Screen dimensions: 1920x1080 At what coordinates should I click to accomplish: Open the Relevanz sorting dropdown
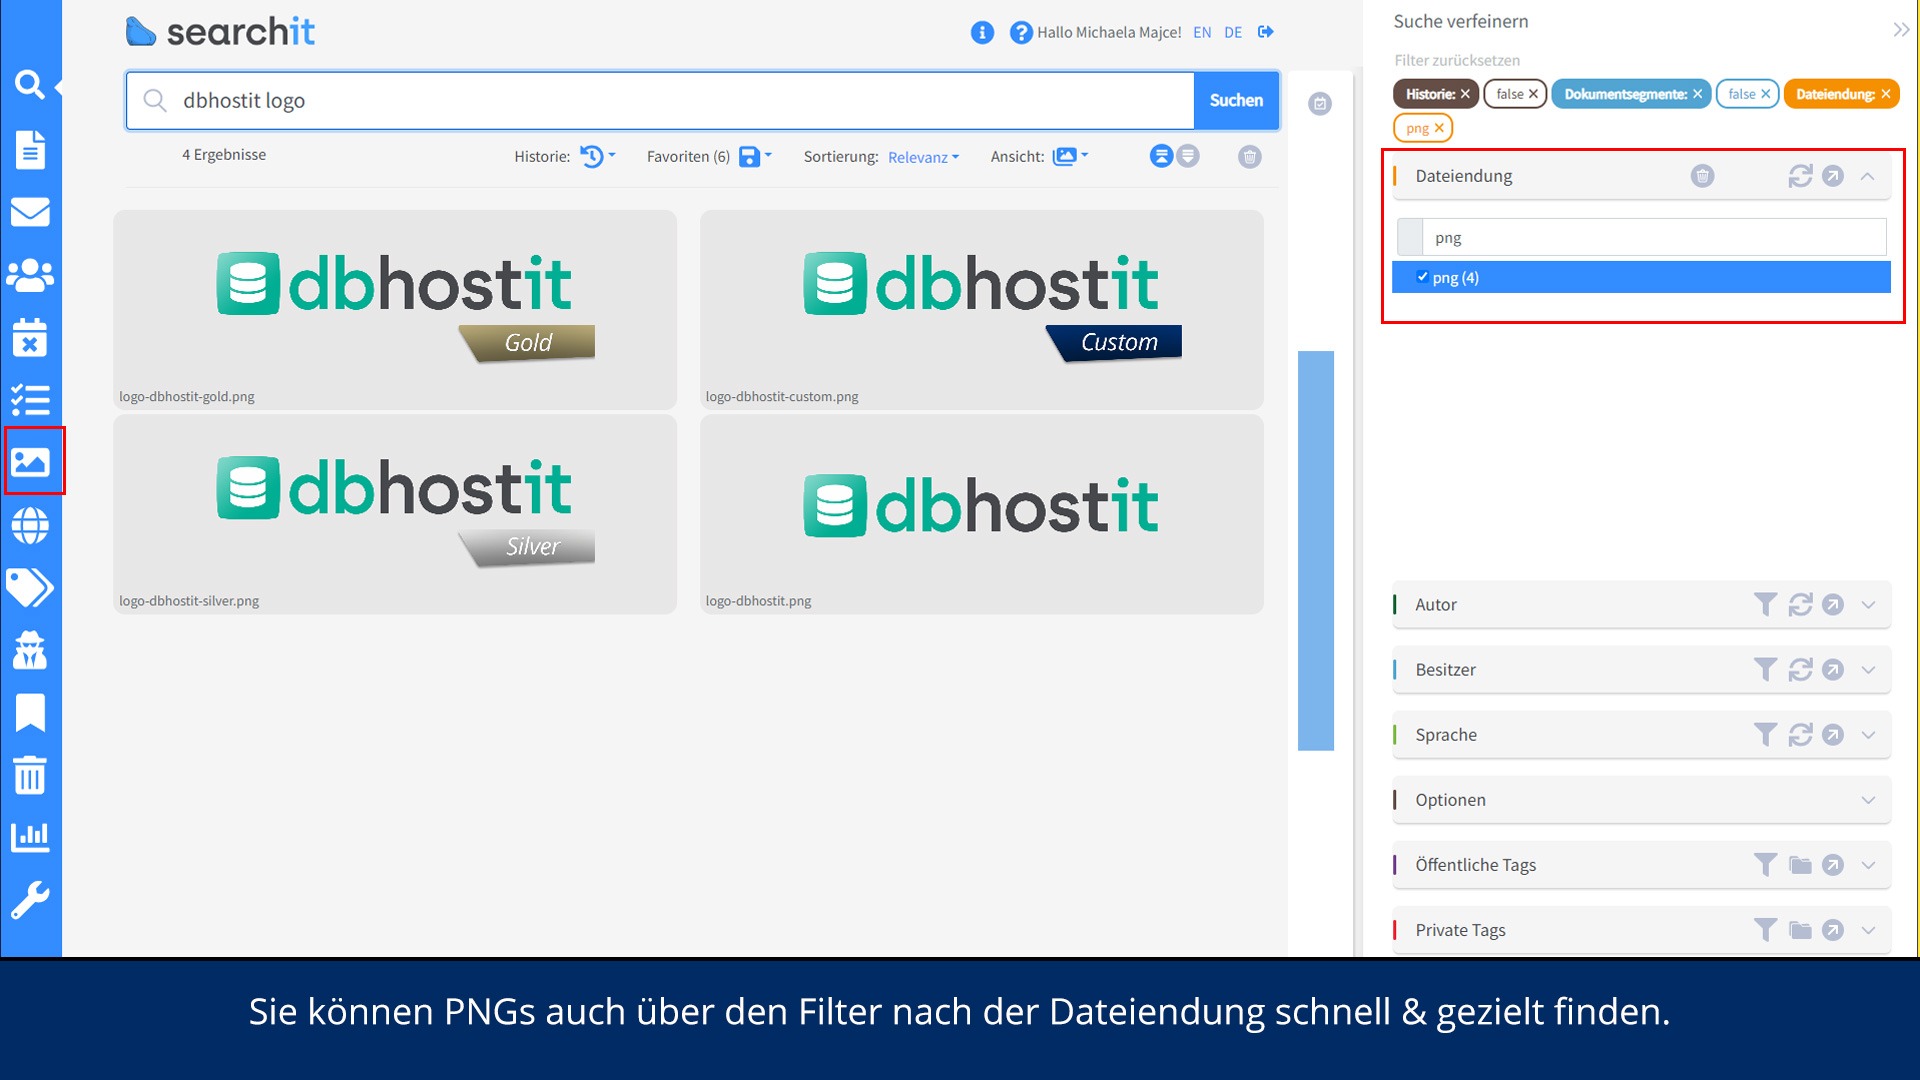click(923, 157)
